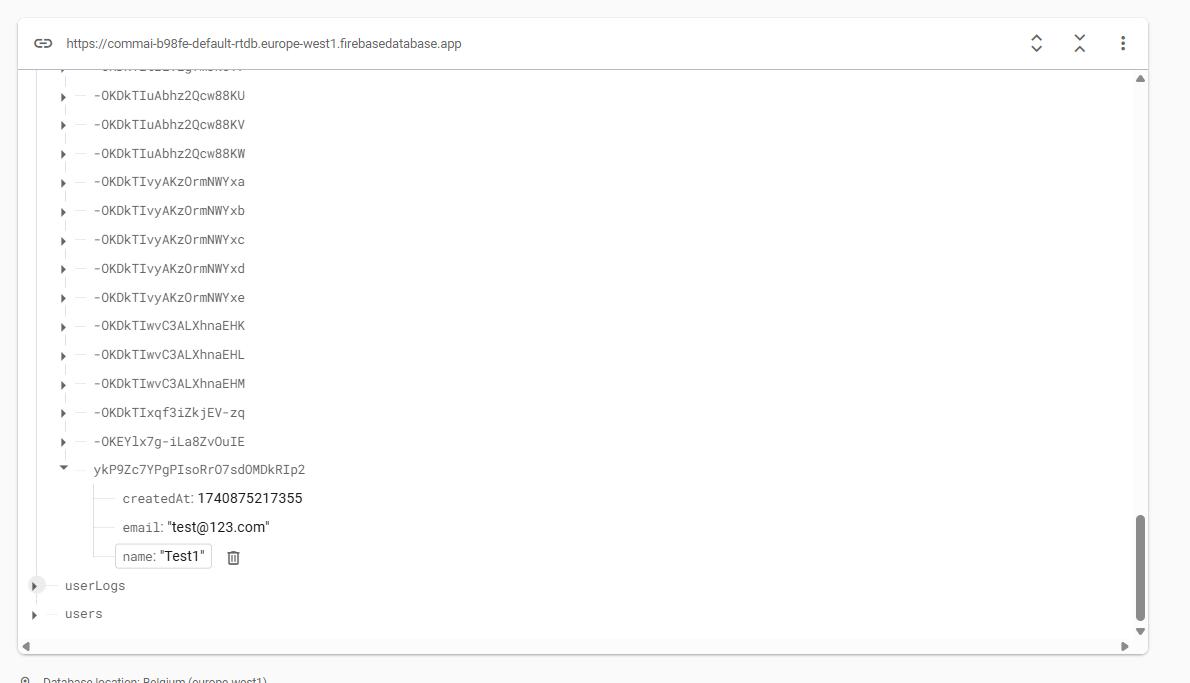Click the horizontal scroll right arrow

click(1125, 646)
